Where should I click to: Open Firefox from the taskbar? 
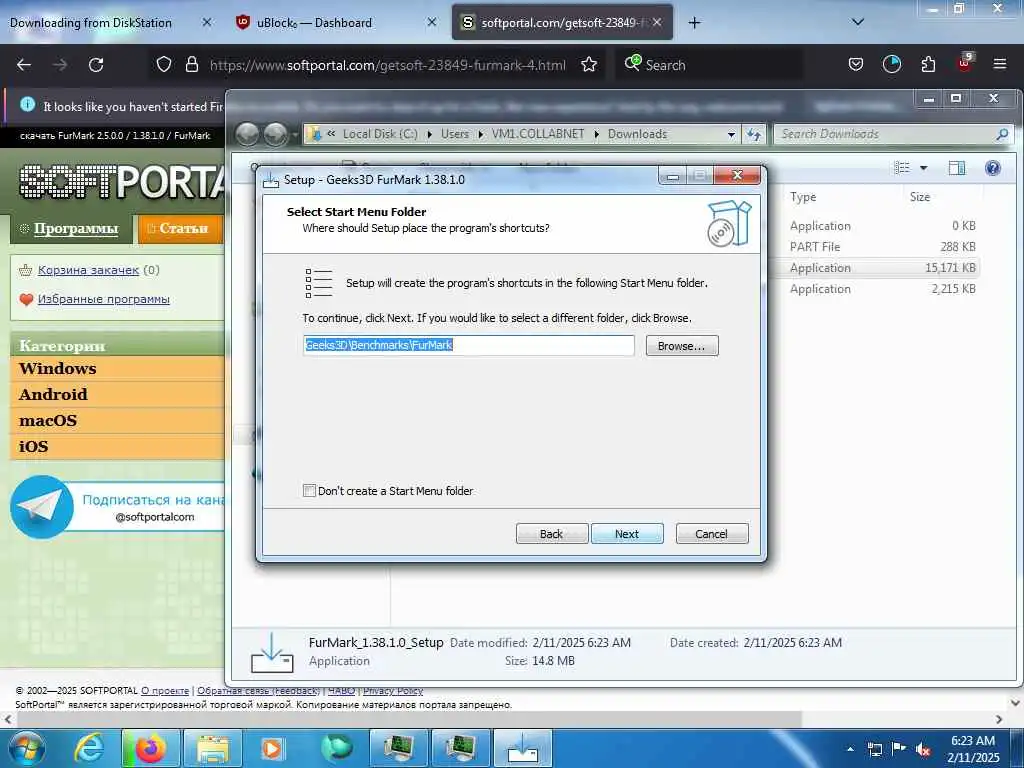click(151, 748)
